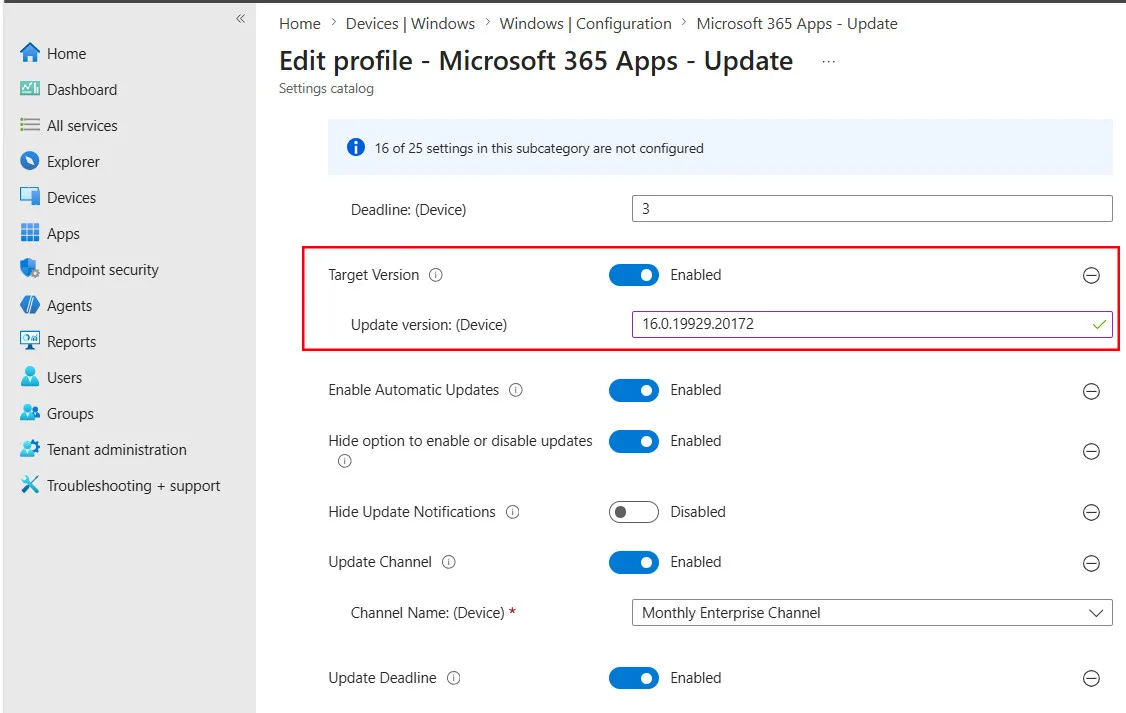Show info tooltip for Enable Automatic Updates
1126x713 pixels.
516,390
